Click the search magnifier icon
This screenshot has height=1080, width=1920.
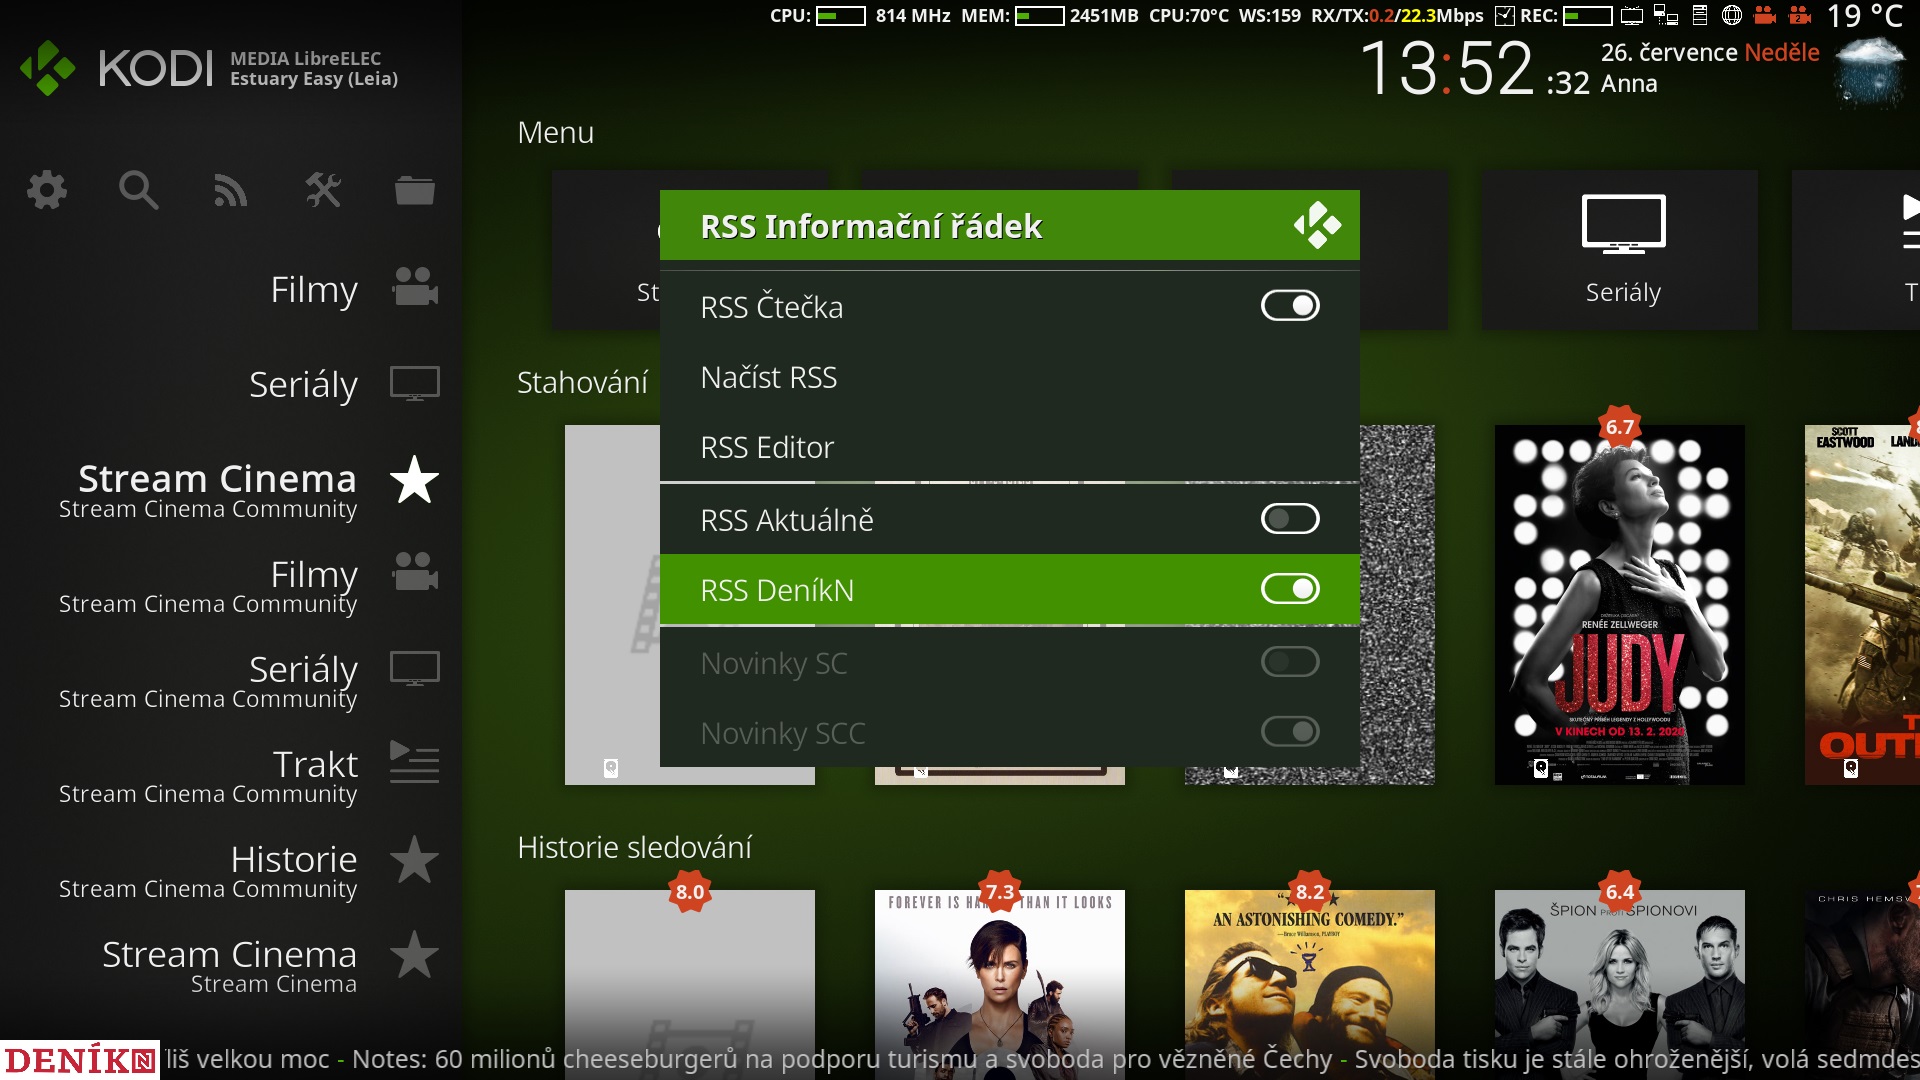point(138,190)
